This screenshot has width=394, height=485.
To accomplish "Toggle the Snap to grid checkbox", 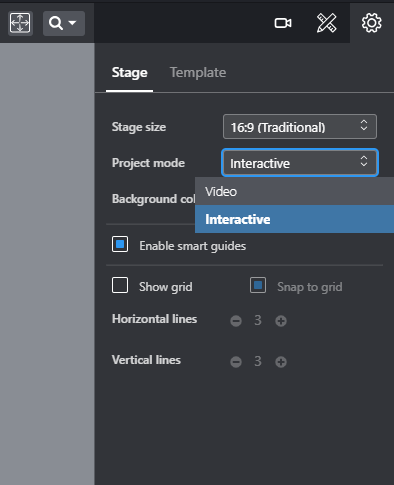I will pyautogui.click(x=258, y=285).
